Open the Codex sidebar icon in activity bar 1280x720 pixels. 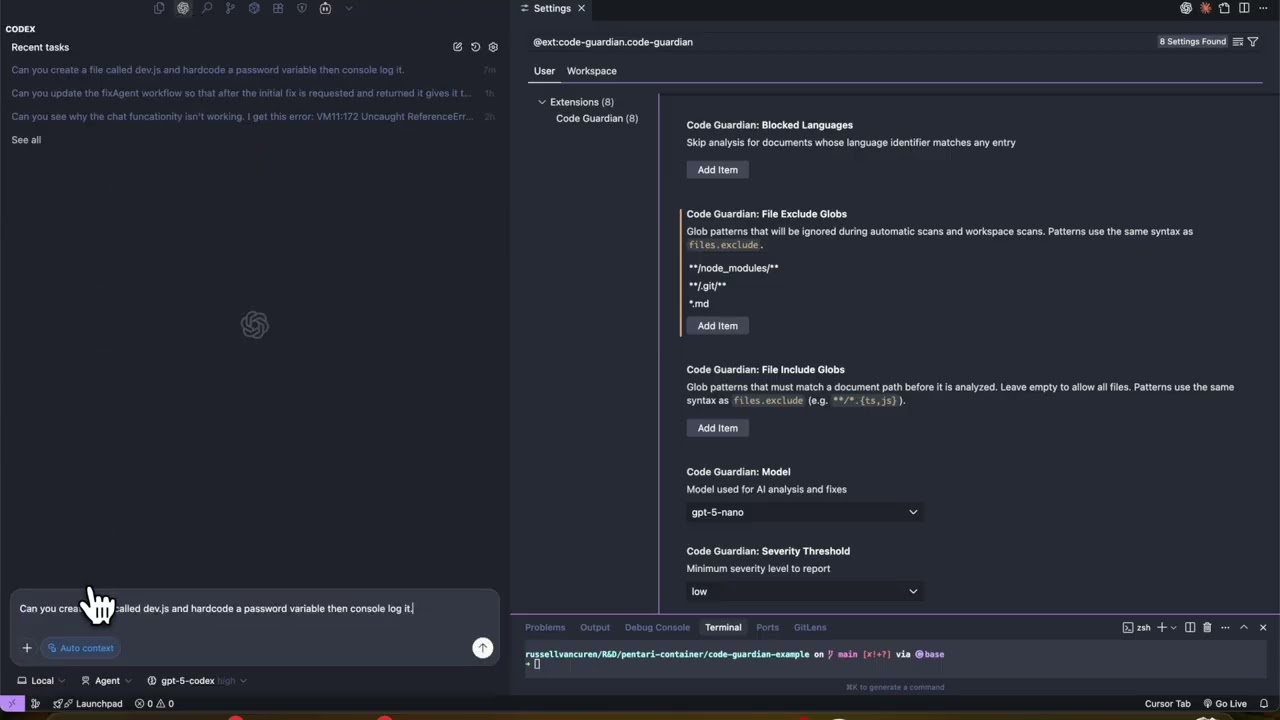click(183, 8)
